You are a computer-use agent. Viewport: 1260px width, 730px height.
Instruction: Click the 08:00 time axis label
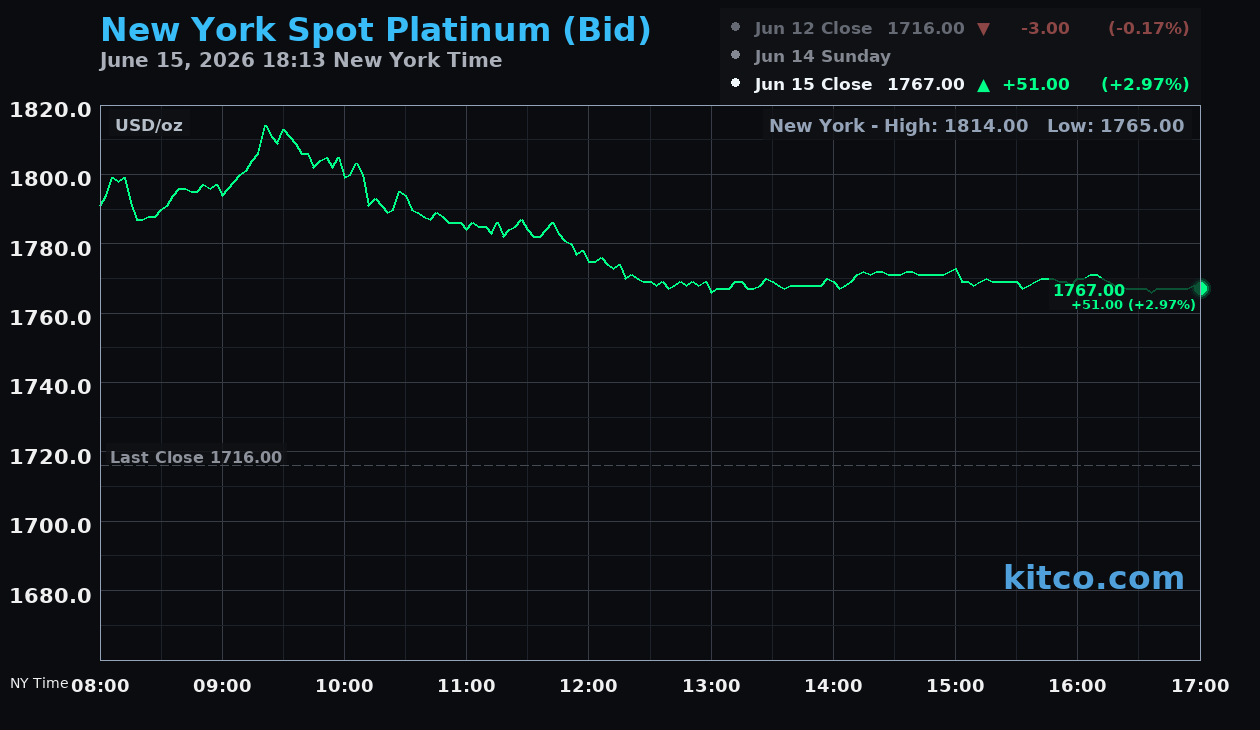100,686
